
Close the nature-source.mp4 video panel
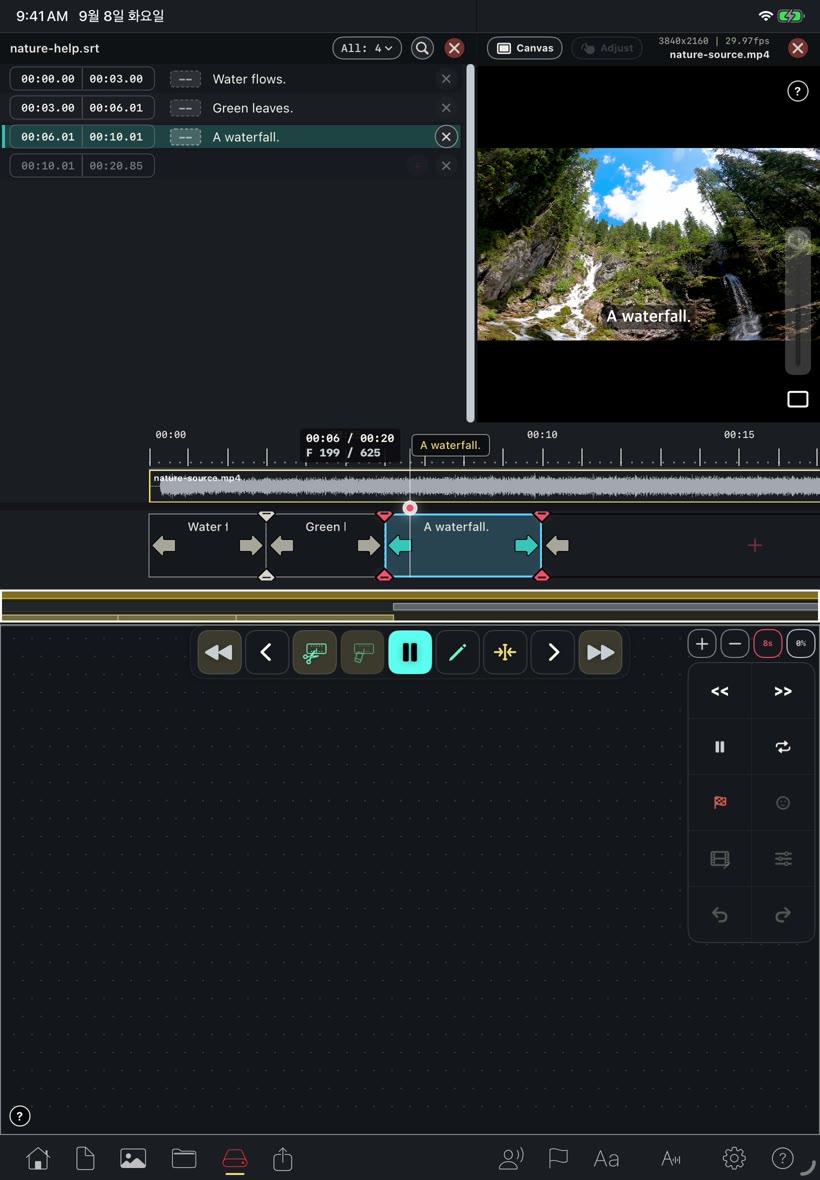pos(797,48)
